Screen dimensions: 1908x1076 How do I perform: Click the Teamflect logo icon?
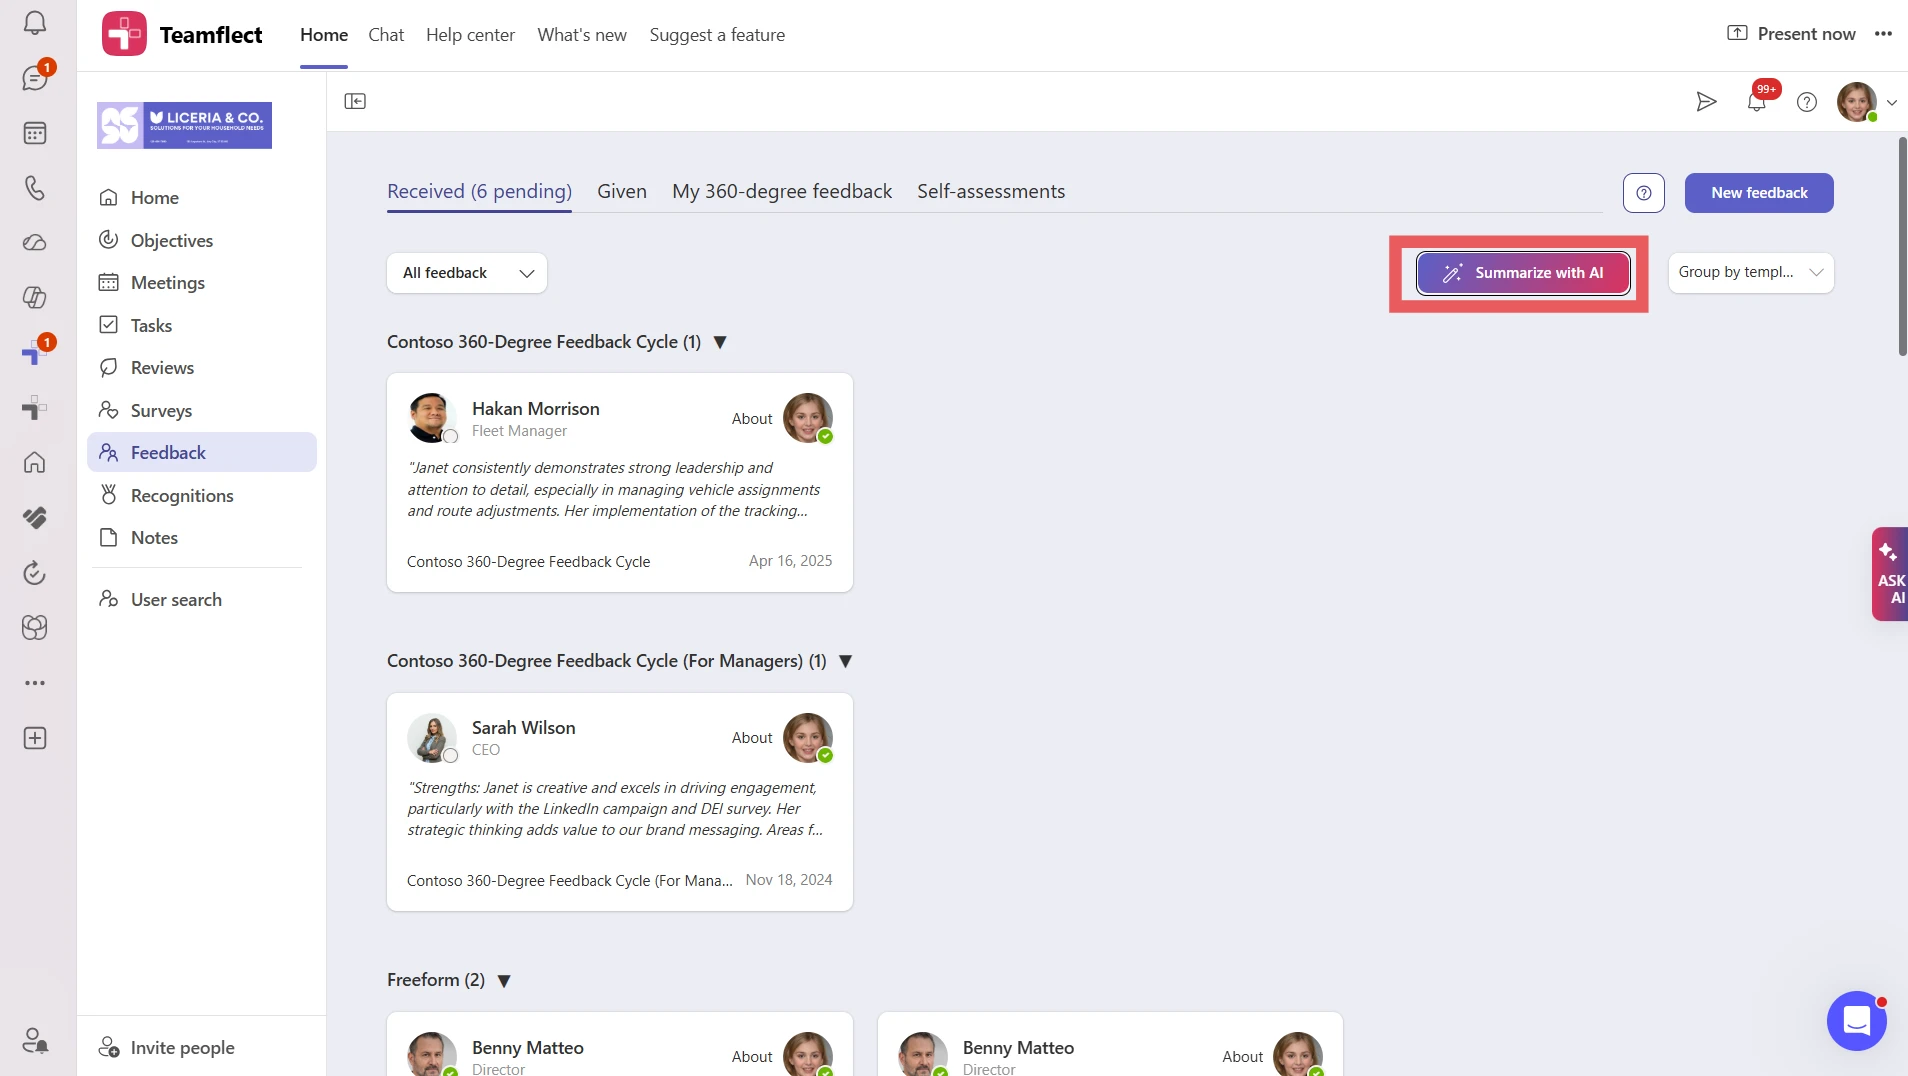pos(124,34)
